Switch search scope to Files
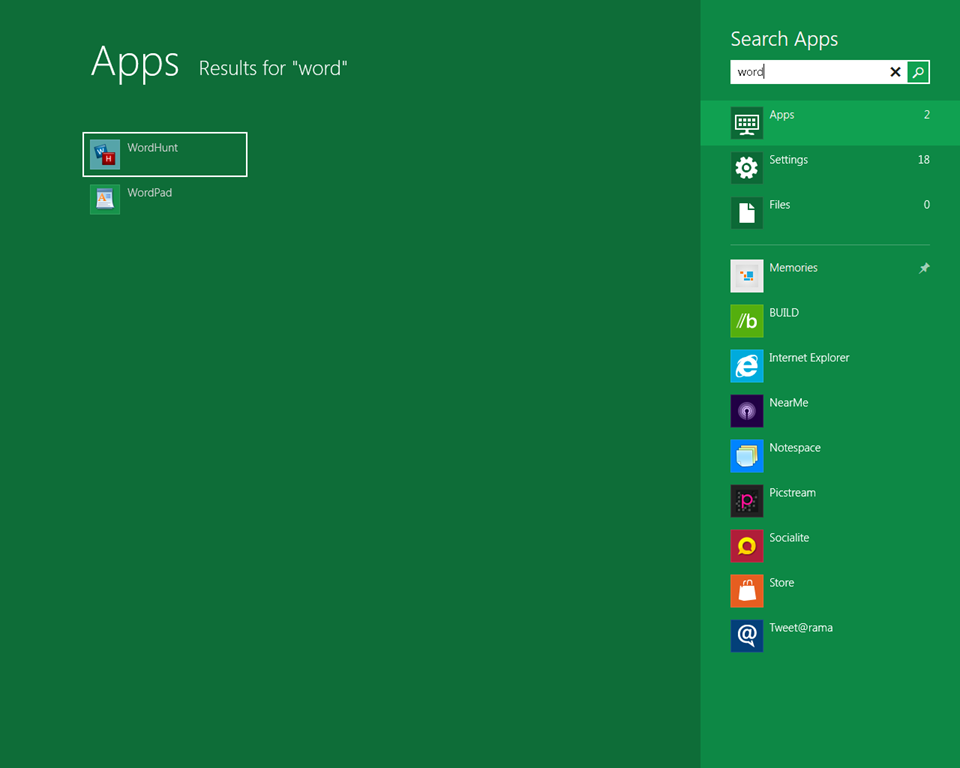960x768 pixels. point(830,213)
